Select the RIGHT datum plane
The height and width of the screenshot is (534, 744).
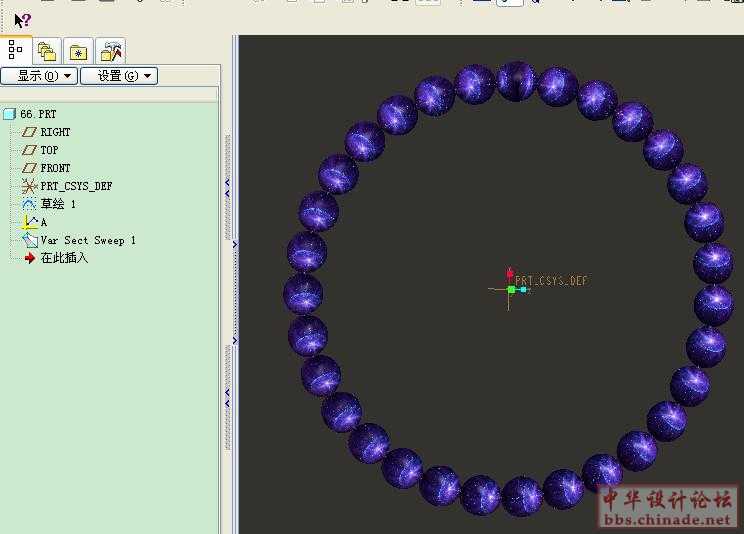(55, 132)
